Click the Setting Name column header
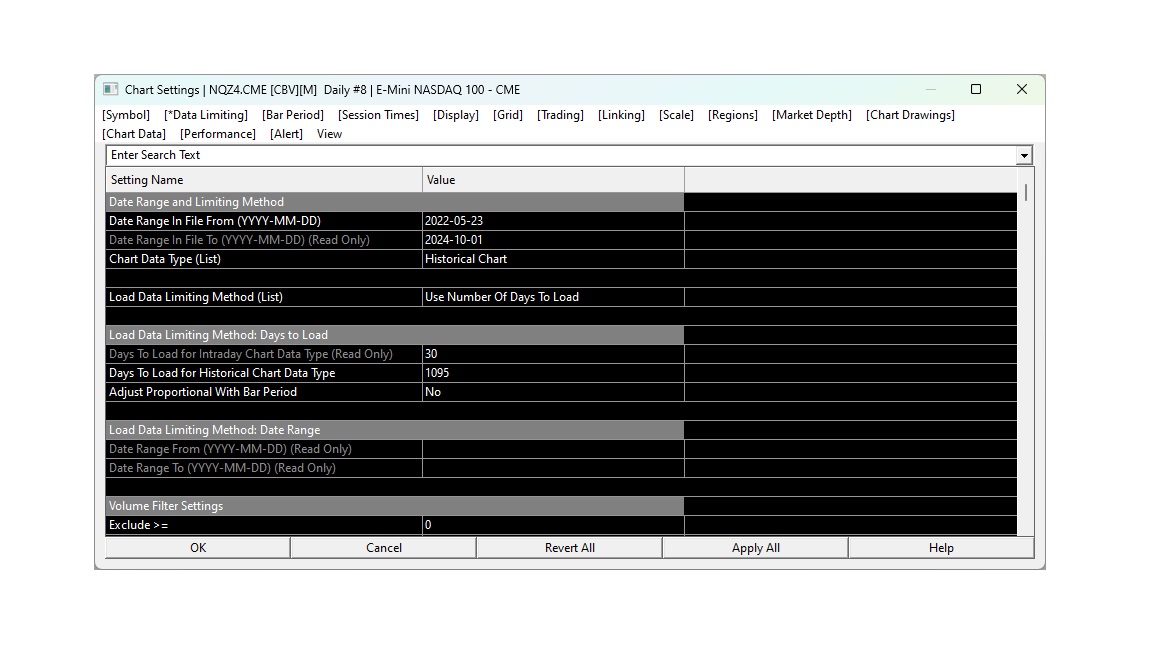This screenshot has height=648, width=1152. coord(264,180)
